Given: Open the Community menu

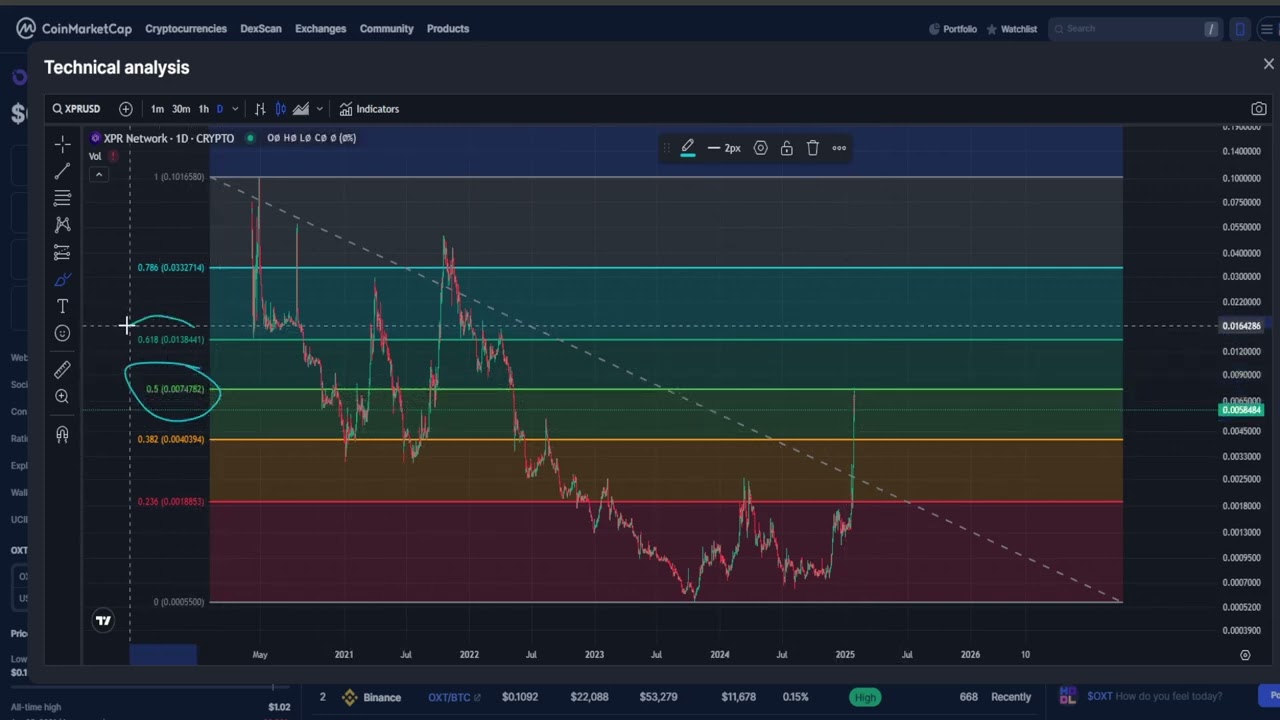Looking at the screenshot, I should pos(387,29).
